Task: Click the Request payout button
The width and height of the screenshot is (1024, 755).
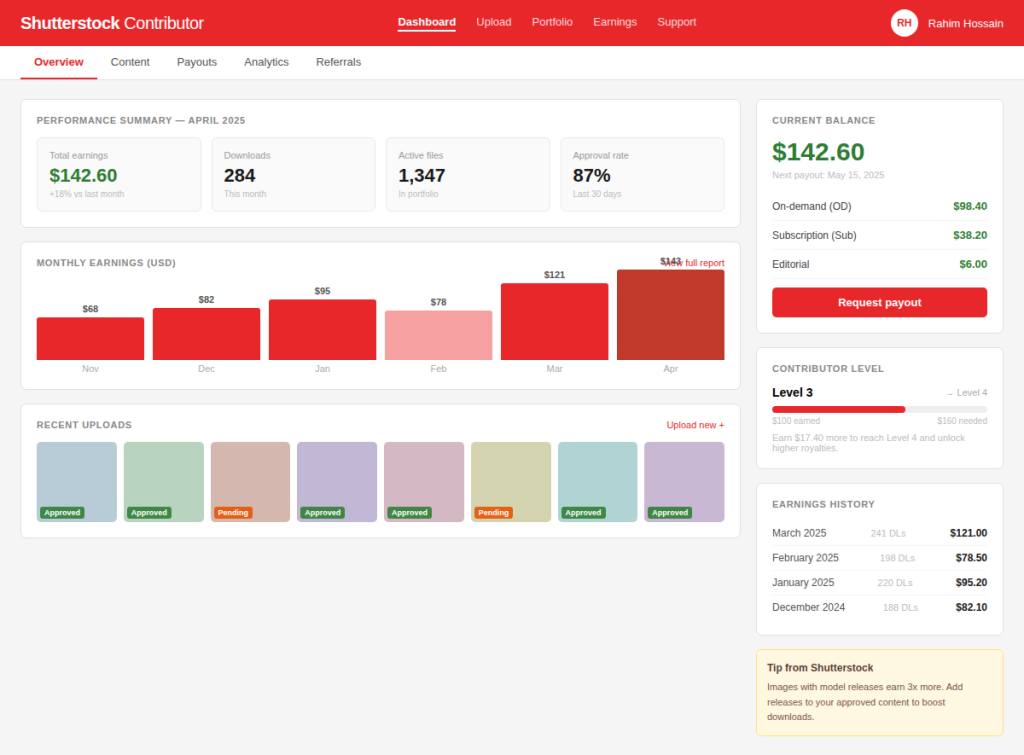Action: point(879,302)
